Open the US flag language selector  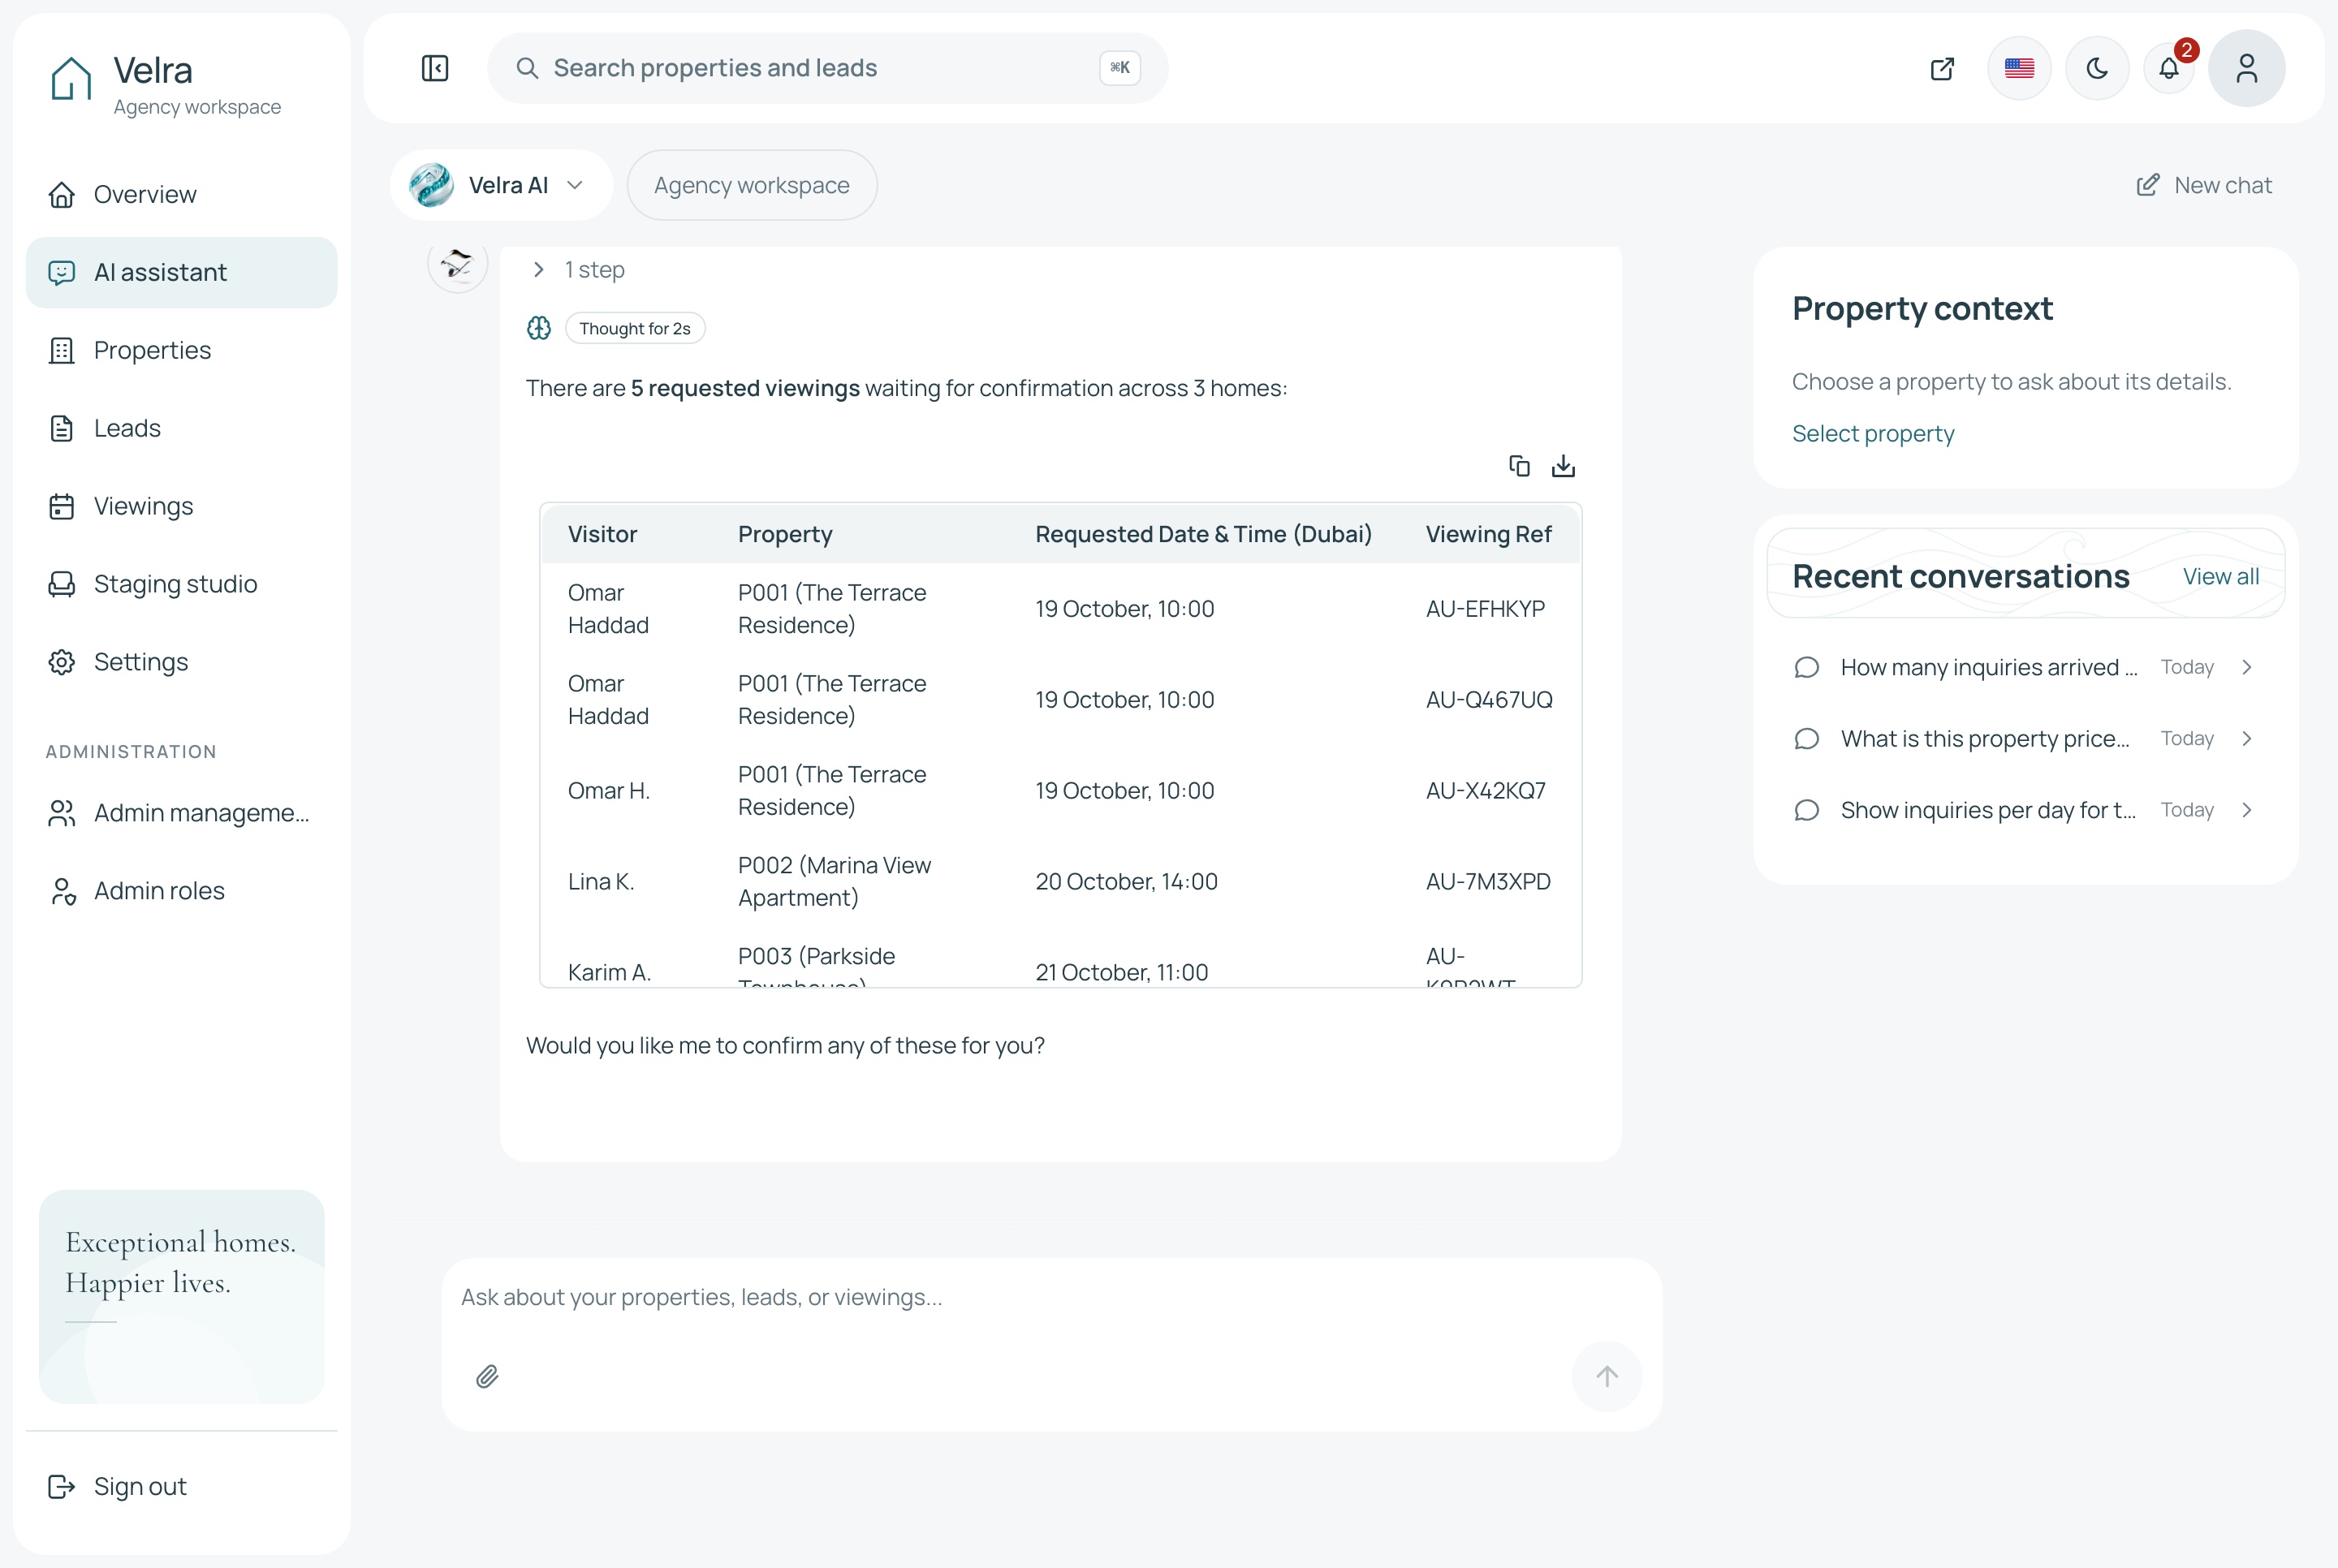click(x=2019, y=68)
